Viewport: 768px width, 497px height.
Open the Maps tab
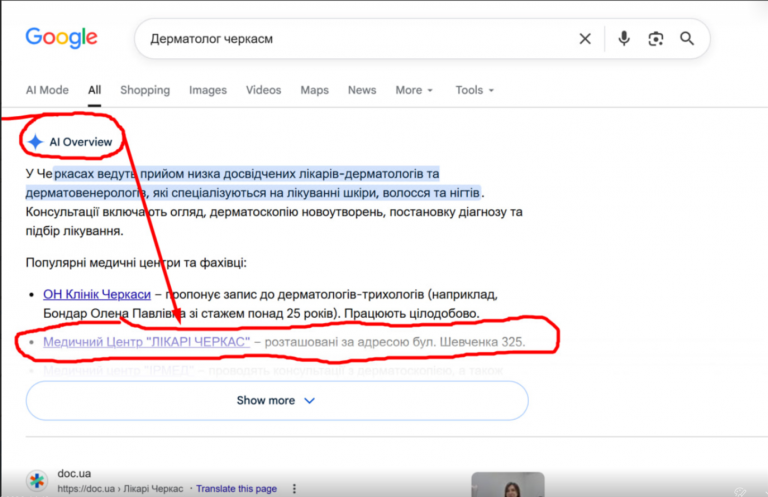(x=314, y=90)
